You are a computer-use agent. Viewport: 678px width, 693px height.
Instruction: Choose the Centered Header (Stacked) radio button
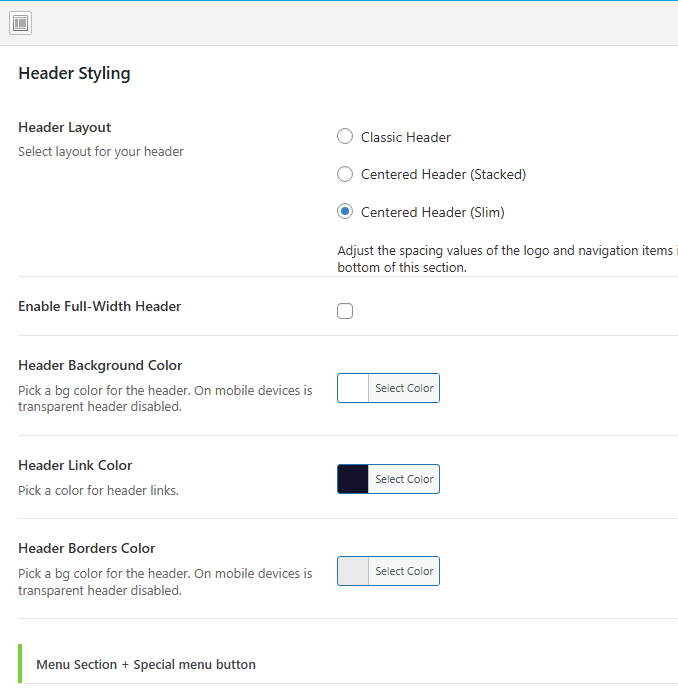(345, 174)
